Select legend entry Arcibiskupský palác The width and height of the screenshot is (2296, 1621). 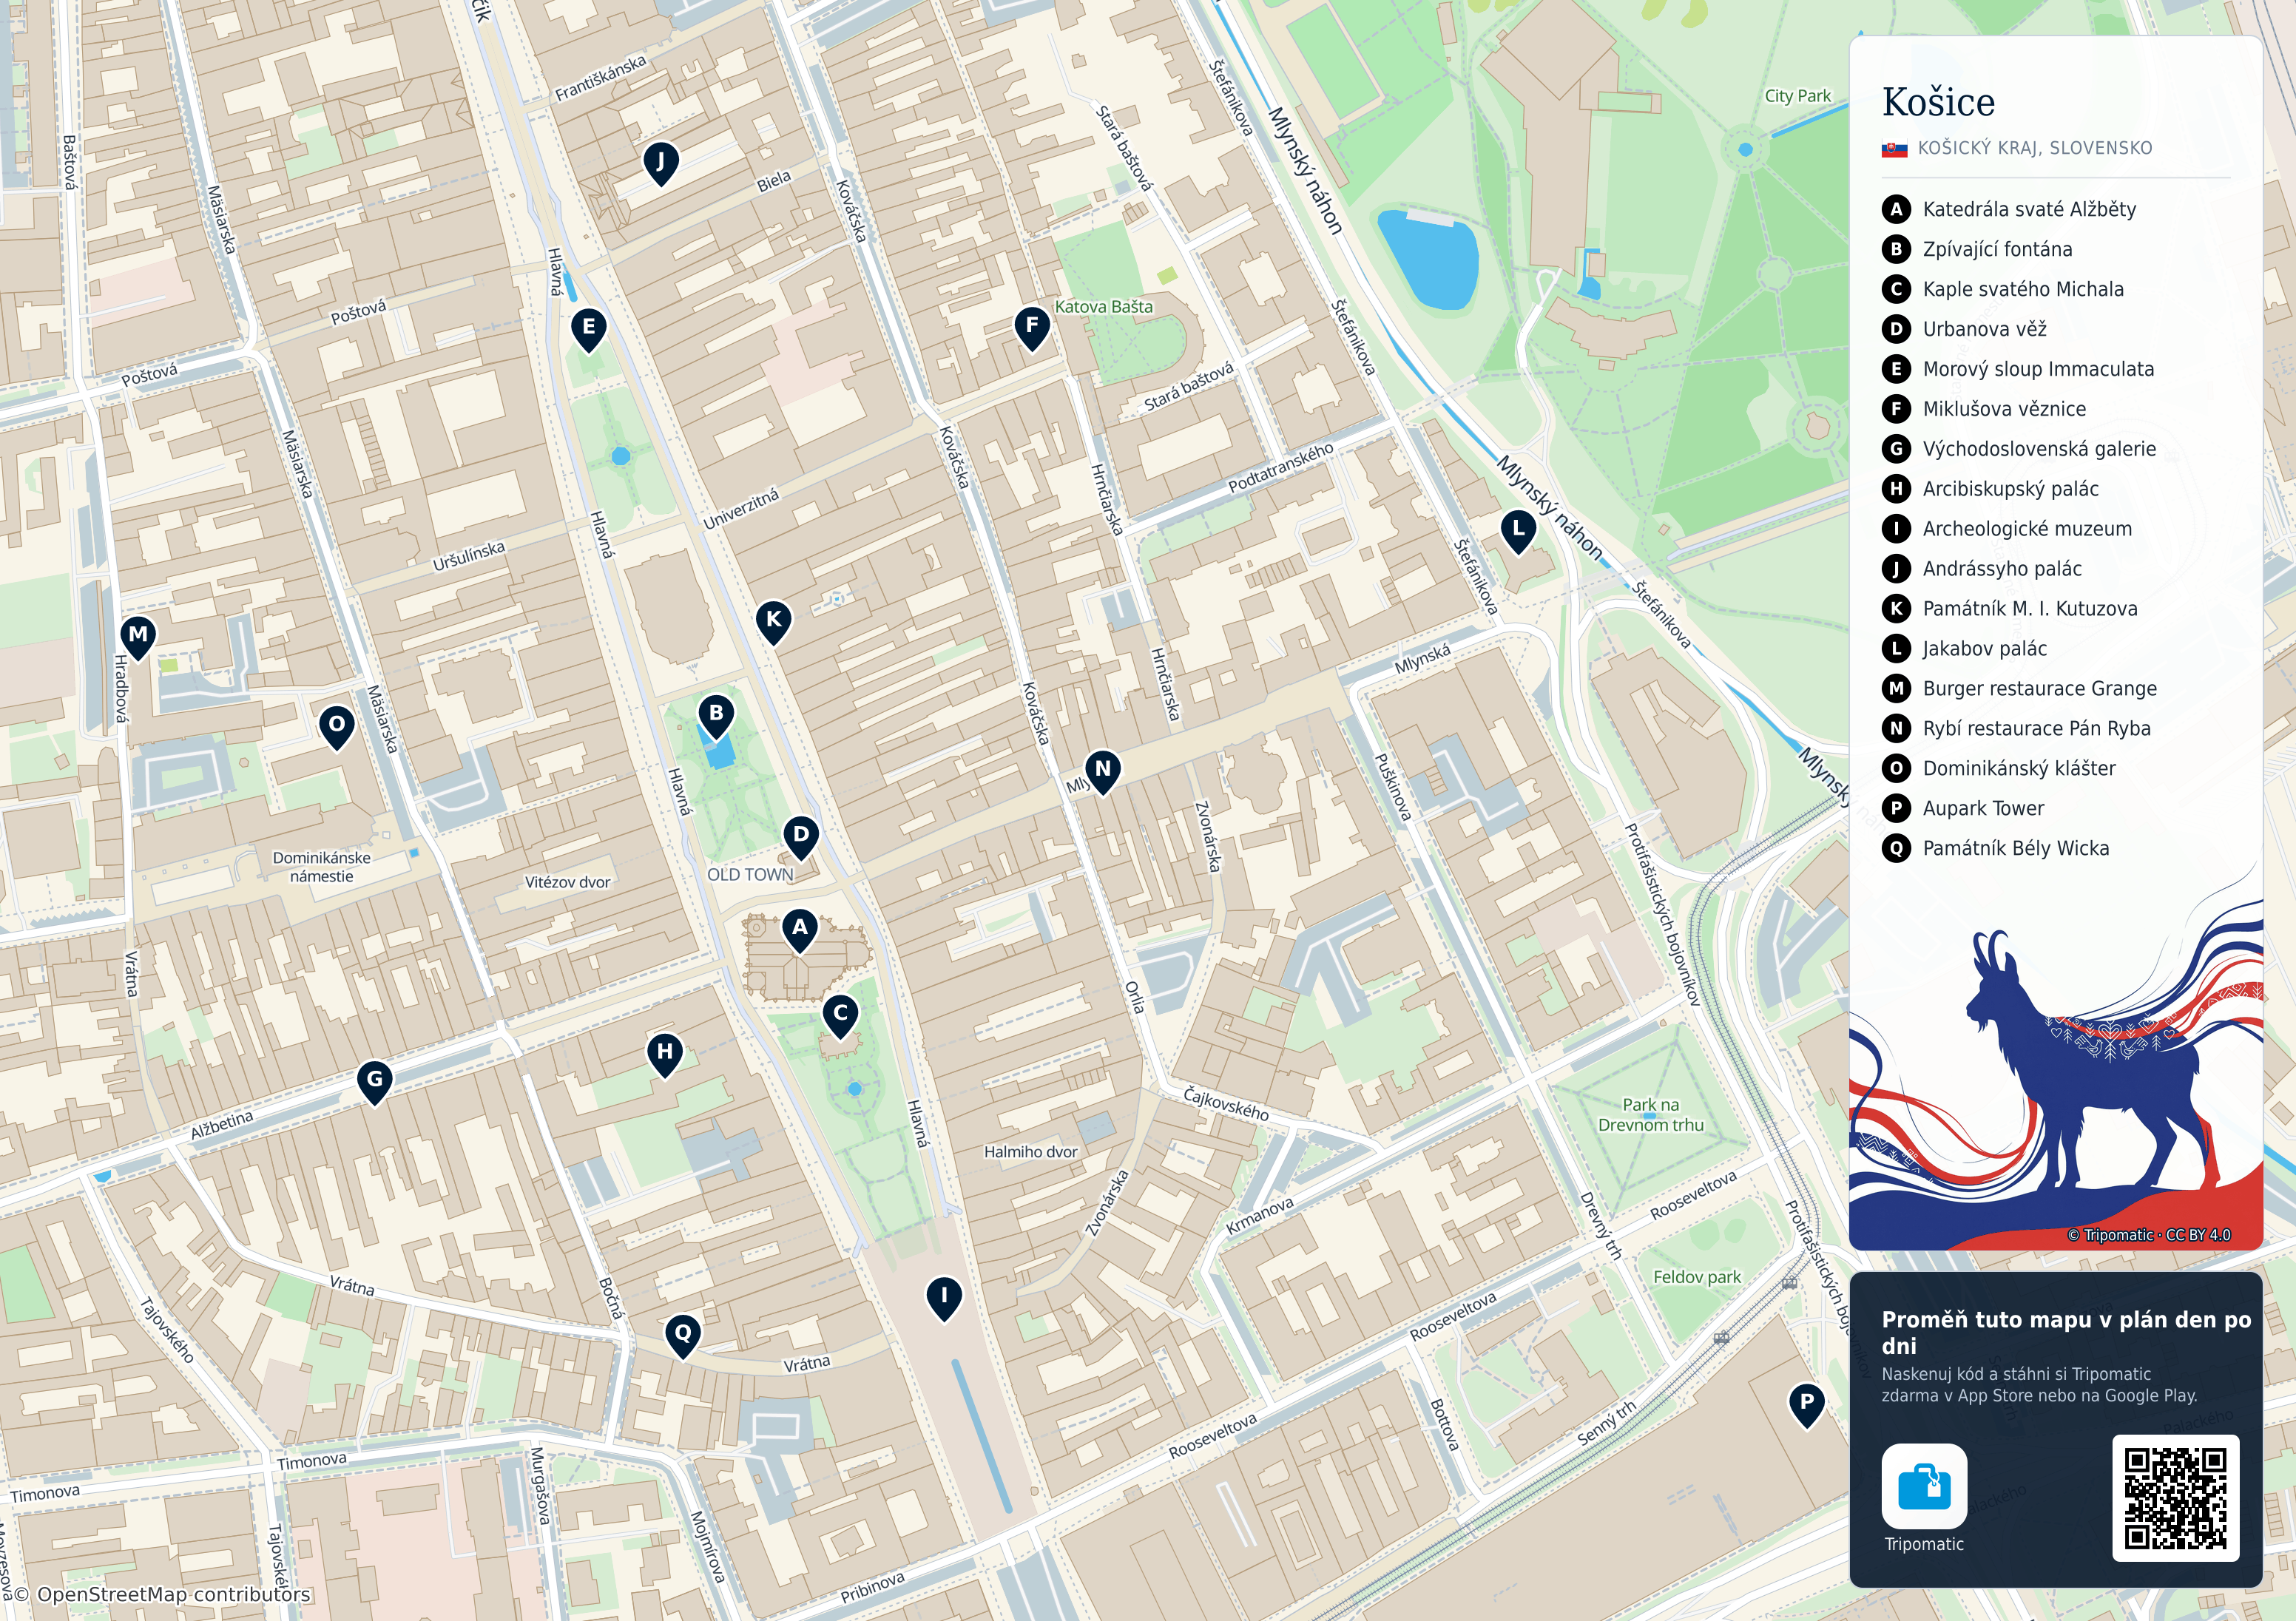(x=1990, y=489)
